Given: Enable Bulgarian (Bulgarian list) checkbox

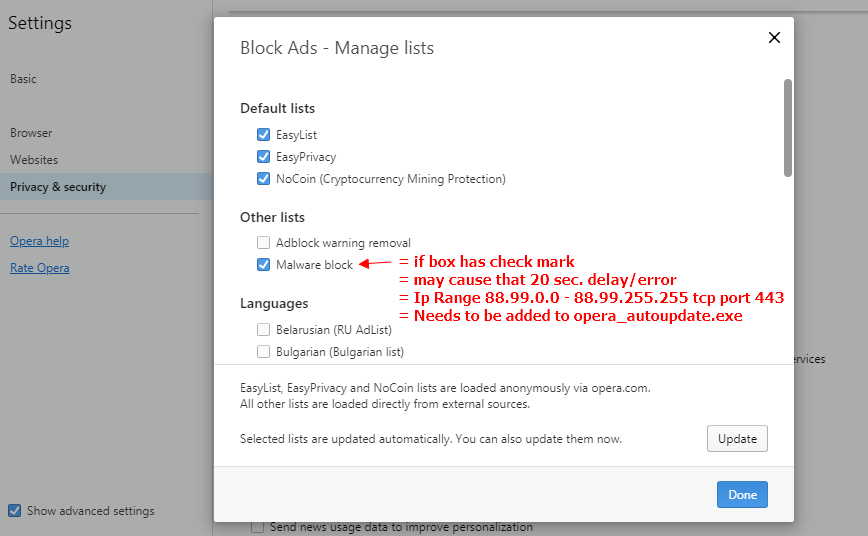Looking at the screenshot, I should 264,352.
